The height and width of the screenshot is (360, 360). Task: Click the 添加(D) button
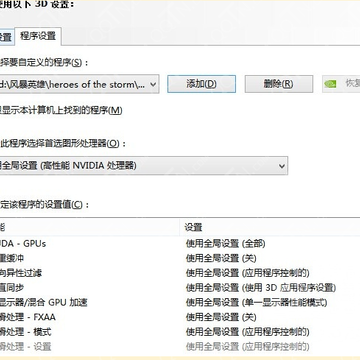click(201, 84)
